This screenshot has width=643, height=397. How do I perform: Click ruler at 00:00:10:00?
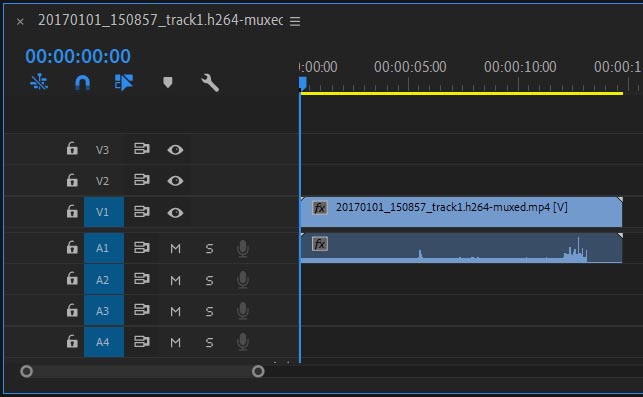pyautogui.click(x=520, y=67)
